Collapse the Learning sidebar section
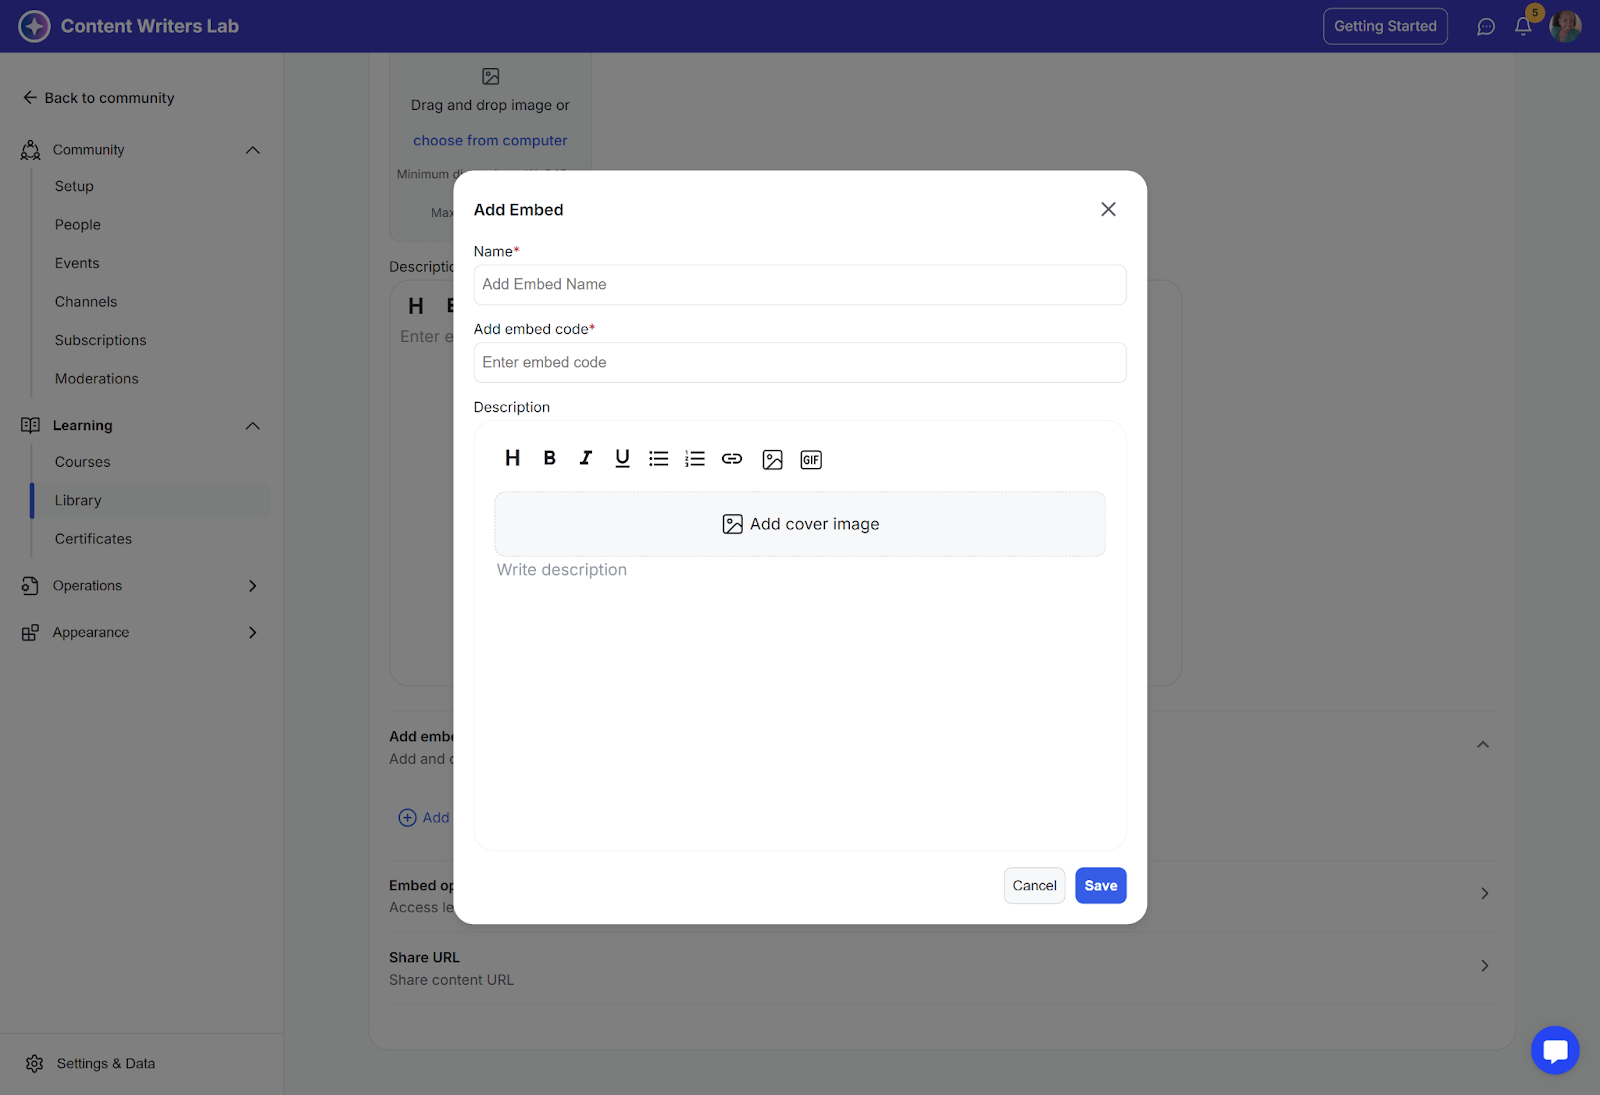Viewport: 1600px width, 1095px height. pyautogui.click(x=253, y=426)
